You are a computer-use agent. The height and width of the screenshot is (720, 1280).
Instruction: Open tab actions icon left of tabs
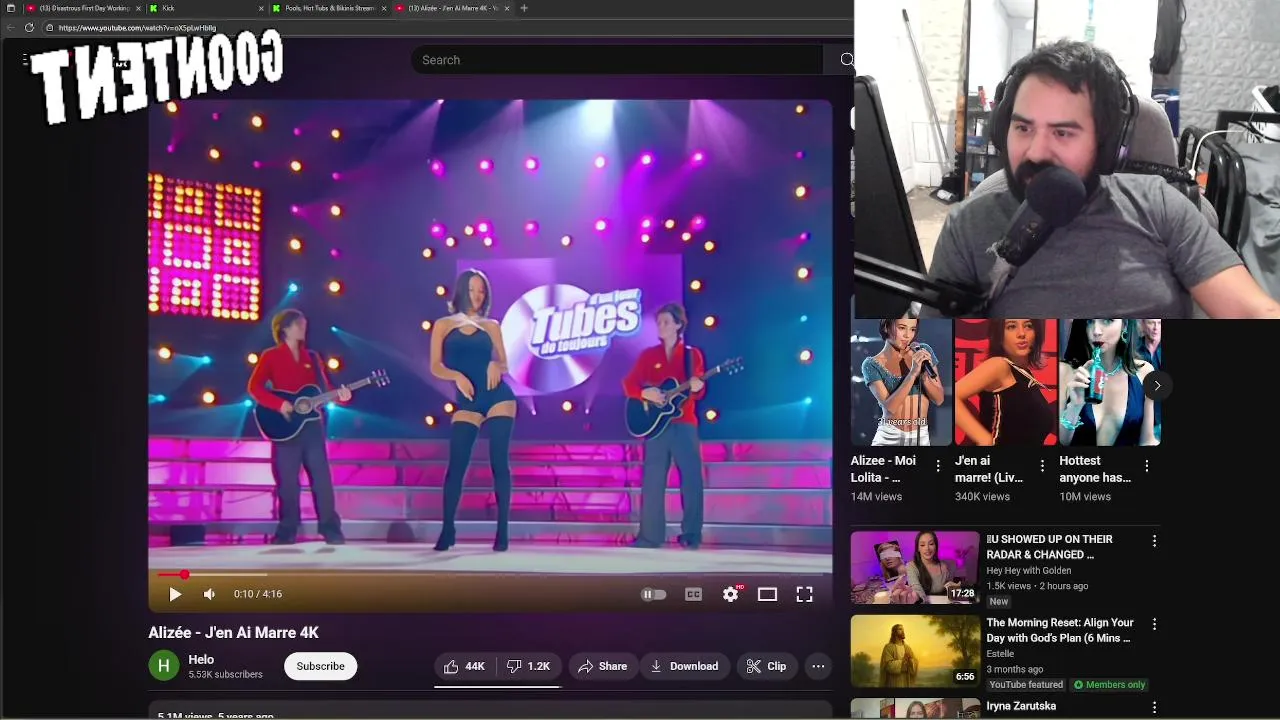coord(10,8)
